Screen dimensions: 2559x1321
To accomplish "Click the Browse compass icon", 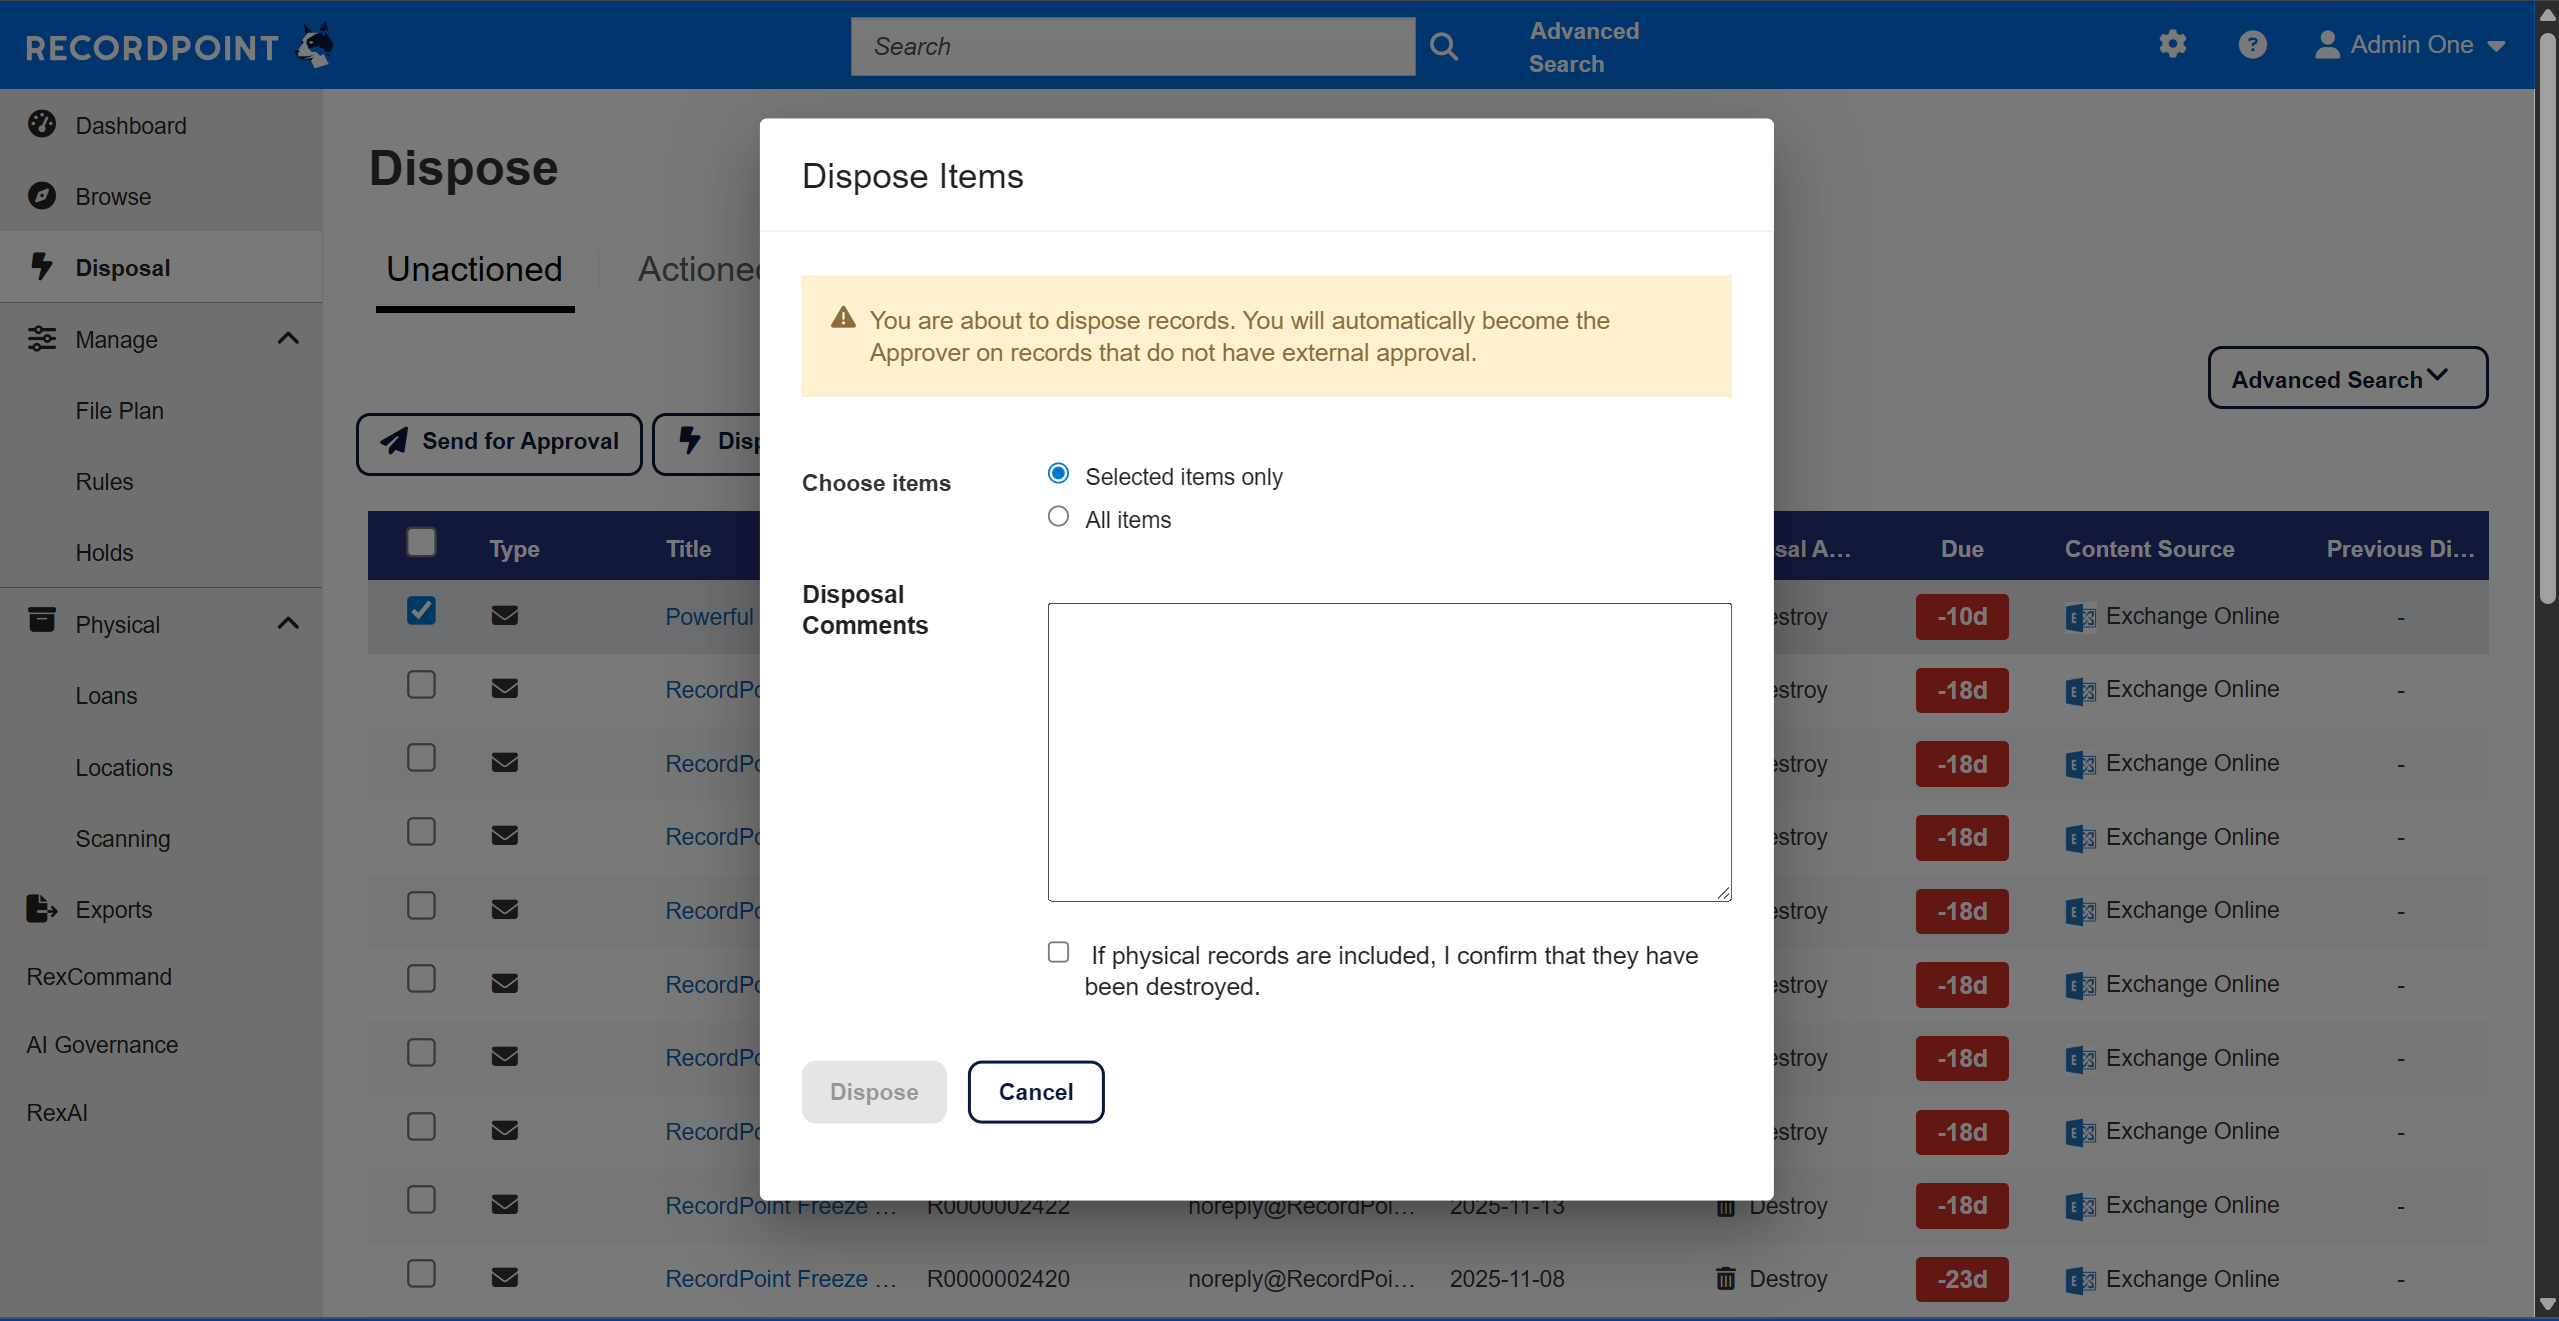I will point(42,196).
